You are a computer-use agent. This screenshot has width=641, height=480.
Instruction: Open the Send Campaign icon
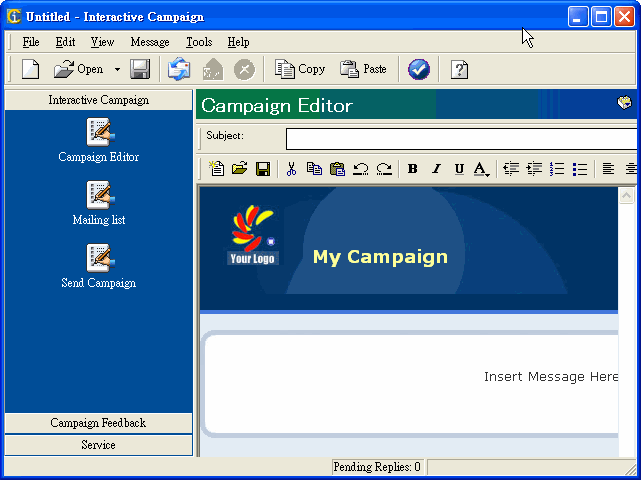pos(101,258)
